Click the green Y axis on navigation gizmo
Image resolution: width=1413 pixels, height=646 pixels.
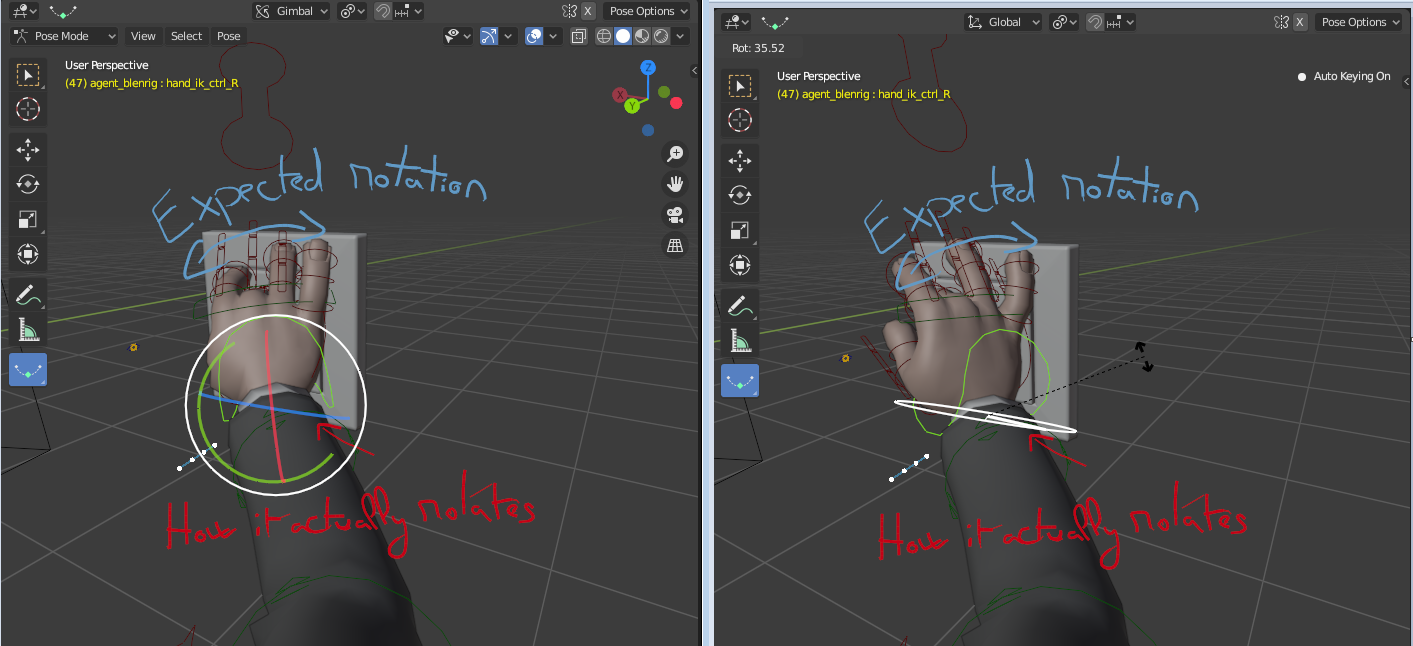pos(632,105)
